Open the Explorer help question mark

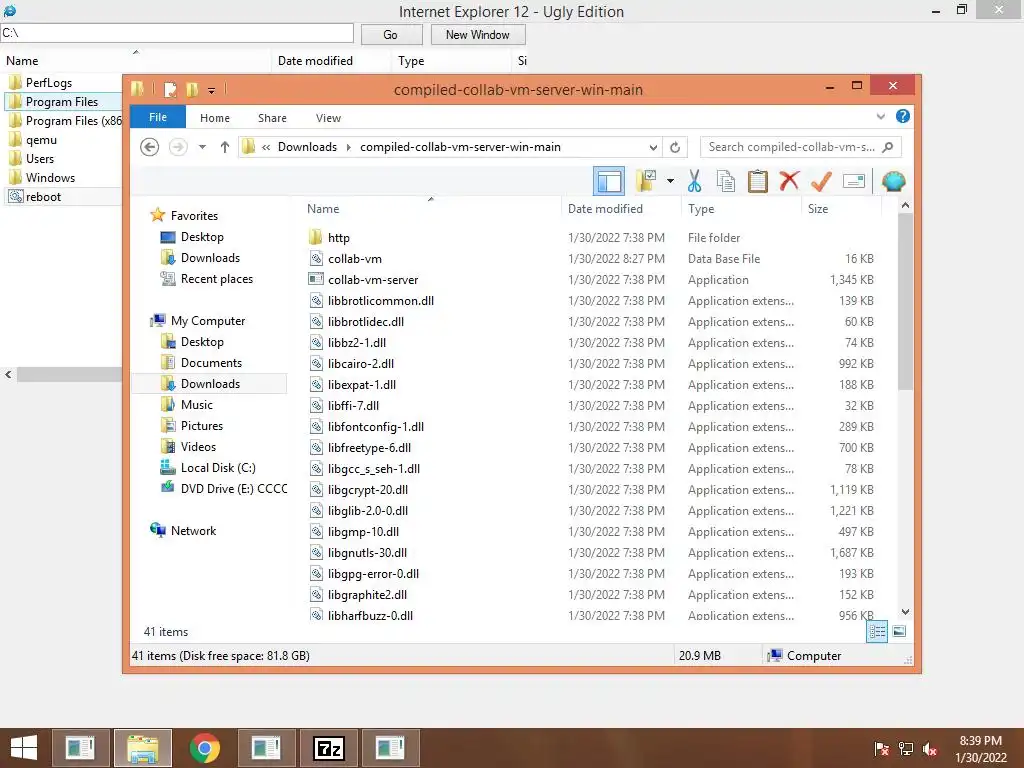point(903,116)
